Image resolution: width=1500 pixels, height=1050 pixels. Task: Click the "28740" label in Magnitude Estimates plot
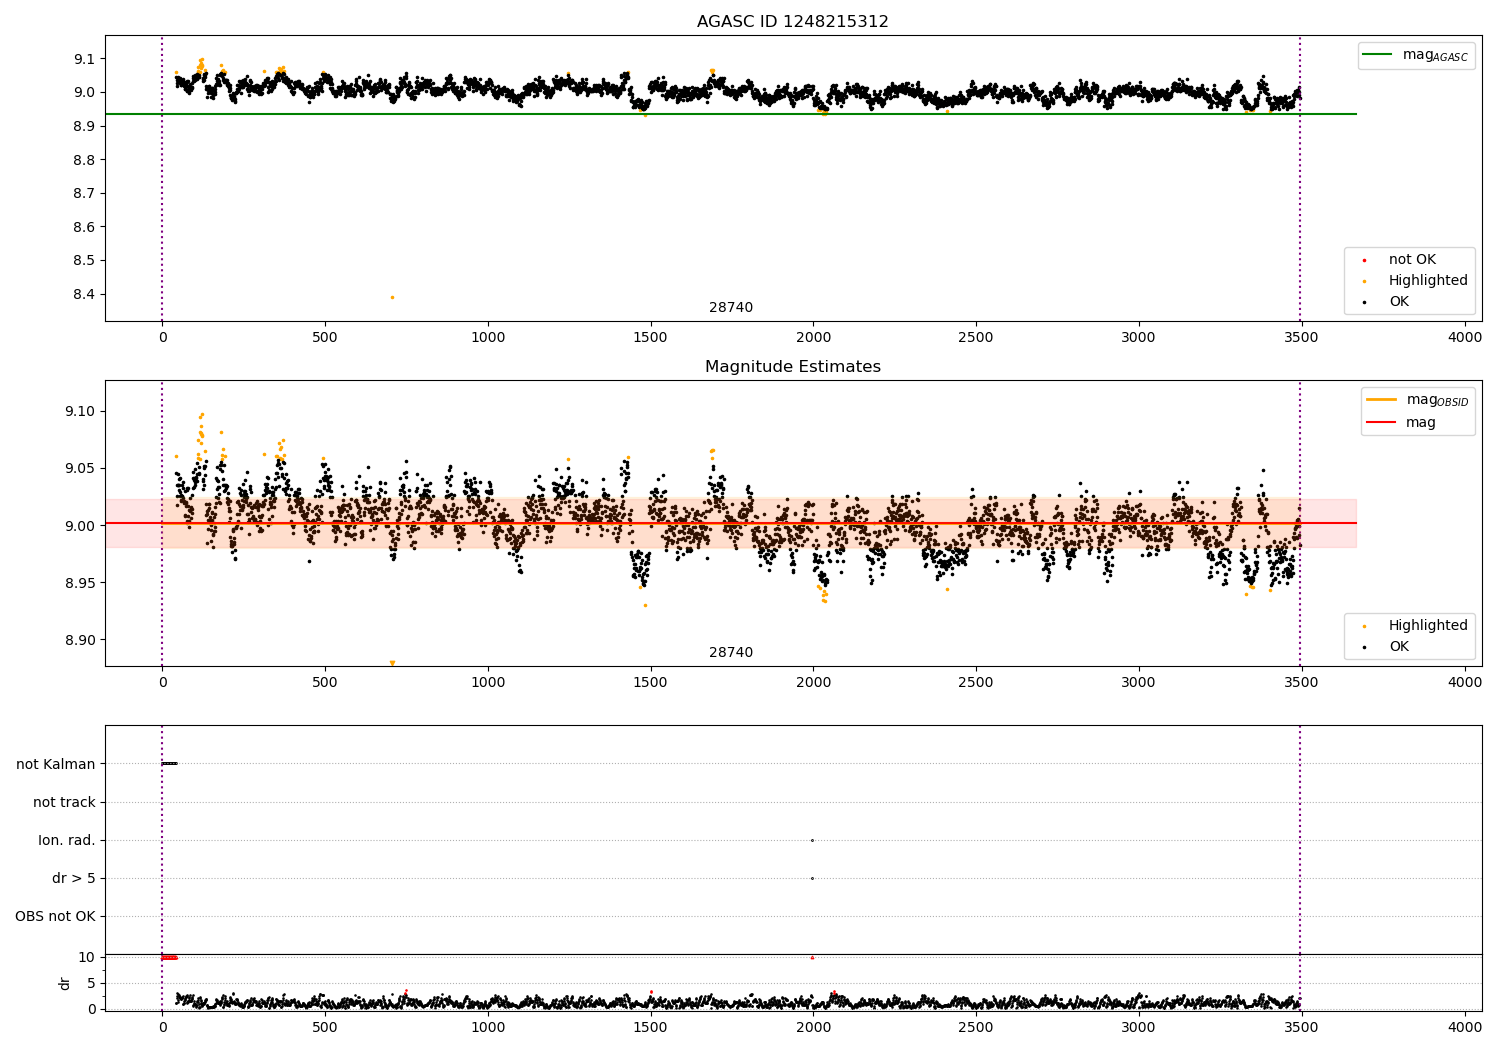tap(731, 653)
